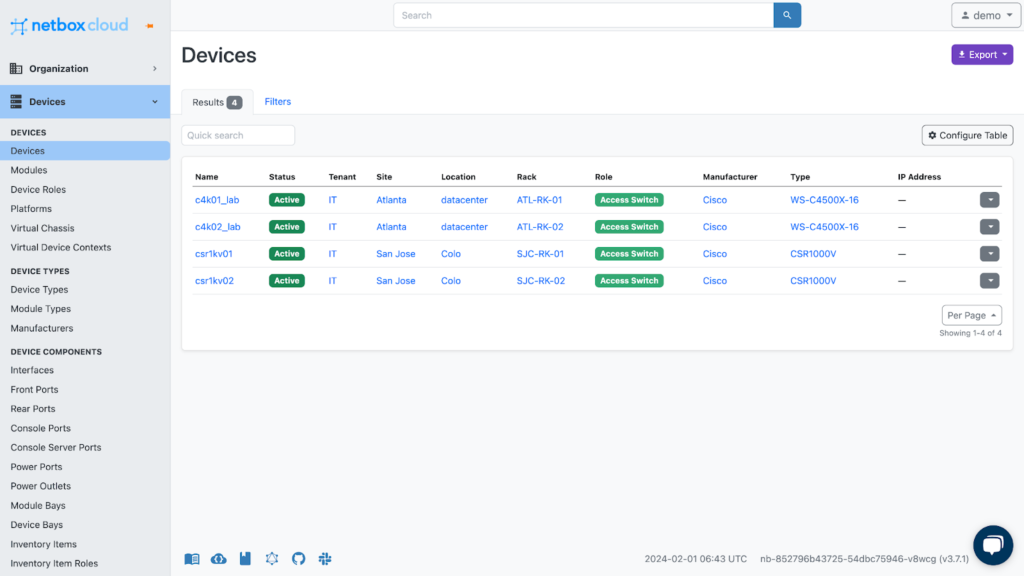The image size is (1024, 576).
Task: Click the Configure Table button
Action: coord(966,135)
